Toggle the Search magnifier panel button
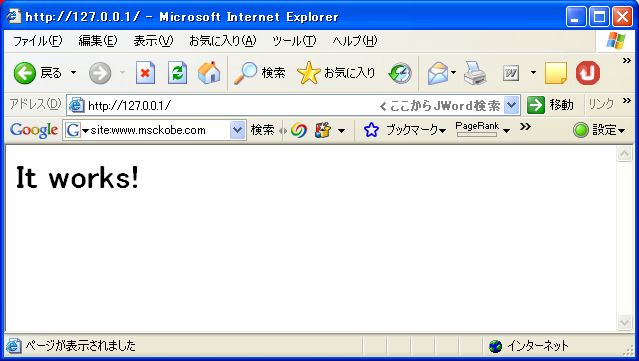639x361 pixels. (x=259, y=73)
